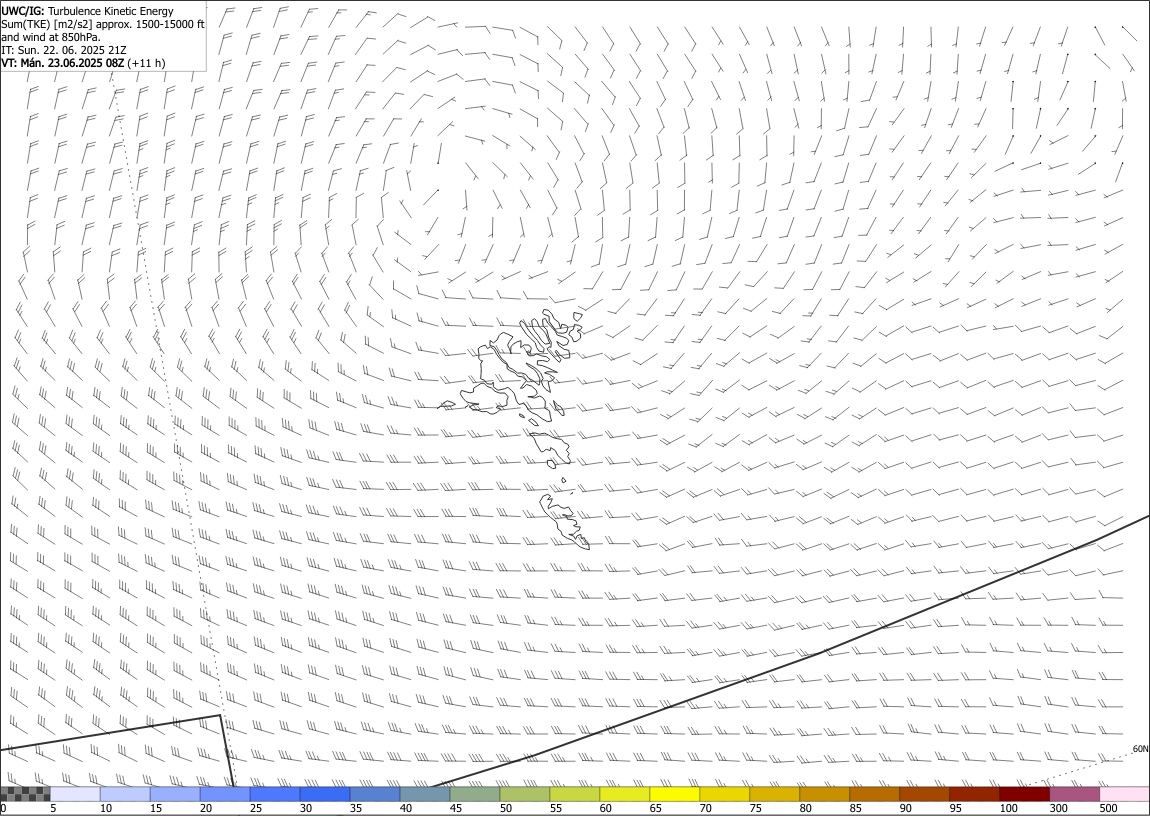Choose the pale pink swatch above 500
This screenshot has width=1150, height=816.
[x=1124, y=794]
